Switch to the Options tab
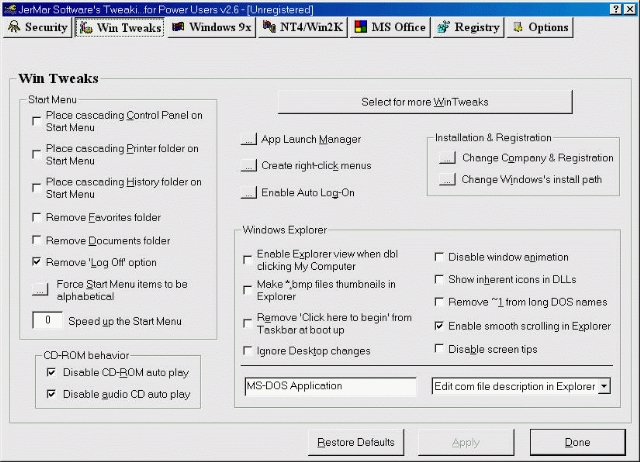 (x=540, y=27)
